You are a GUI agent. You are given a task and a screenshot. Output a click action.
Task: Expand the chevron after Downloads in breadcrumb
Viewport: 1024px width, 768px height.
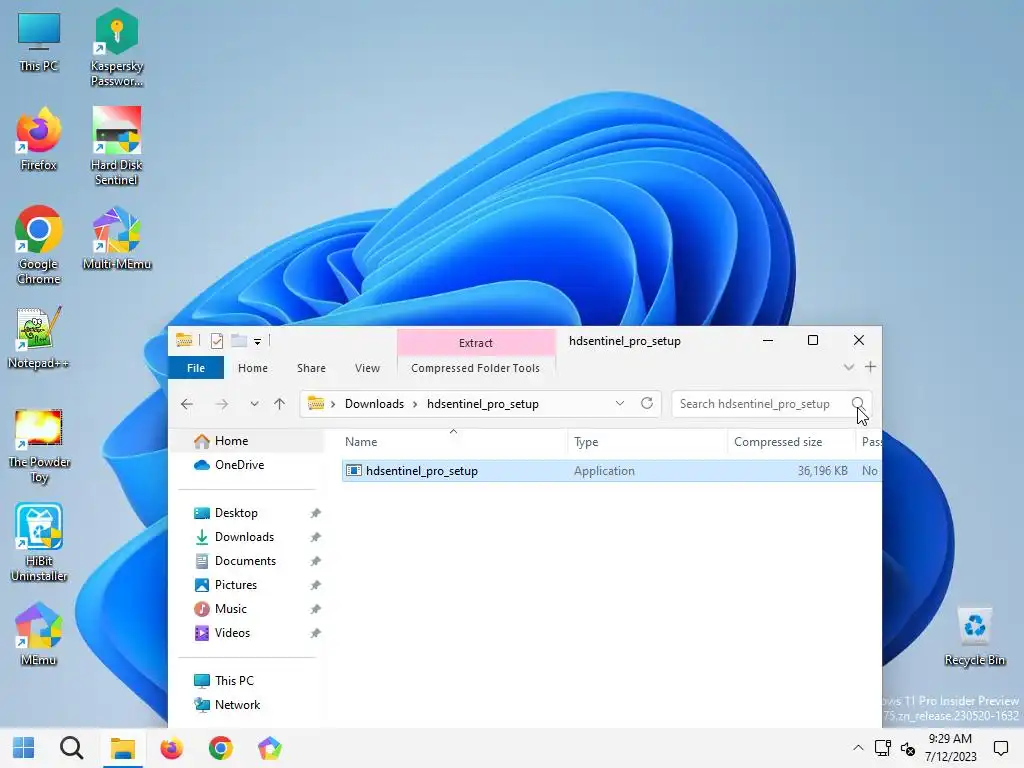(x=415, y=404)
